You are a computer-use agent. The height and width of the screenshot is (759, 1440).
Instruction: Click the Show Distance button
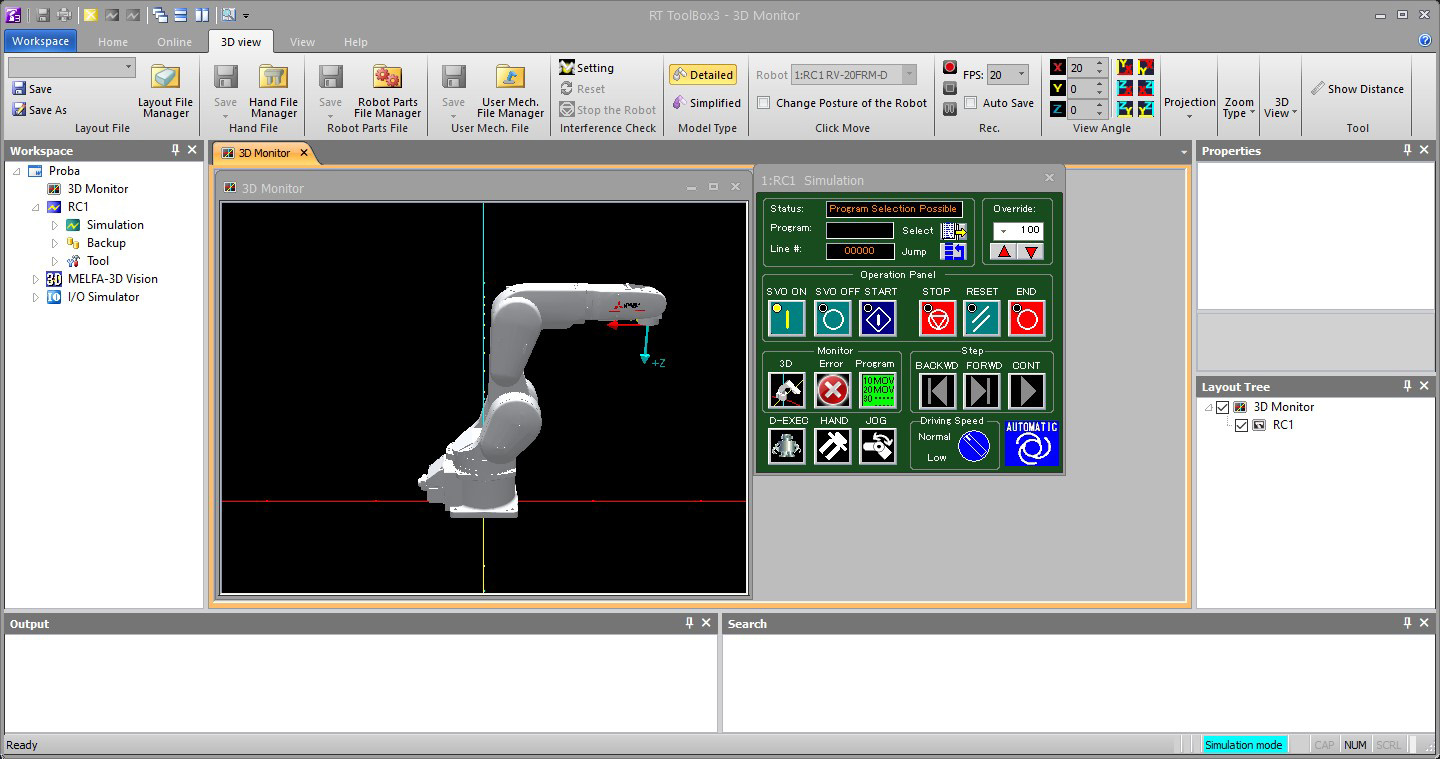(x=1357, y=89)
